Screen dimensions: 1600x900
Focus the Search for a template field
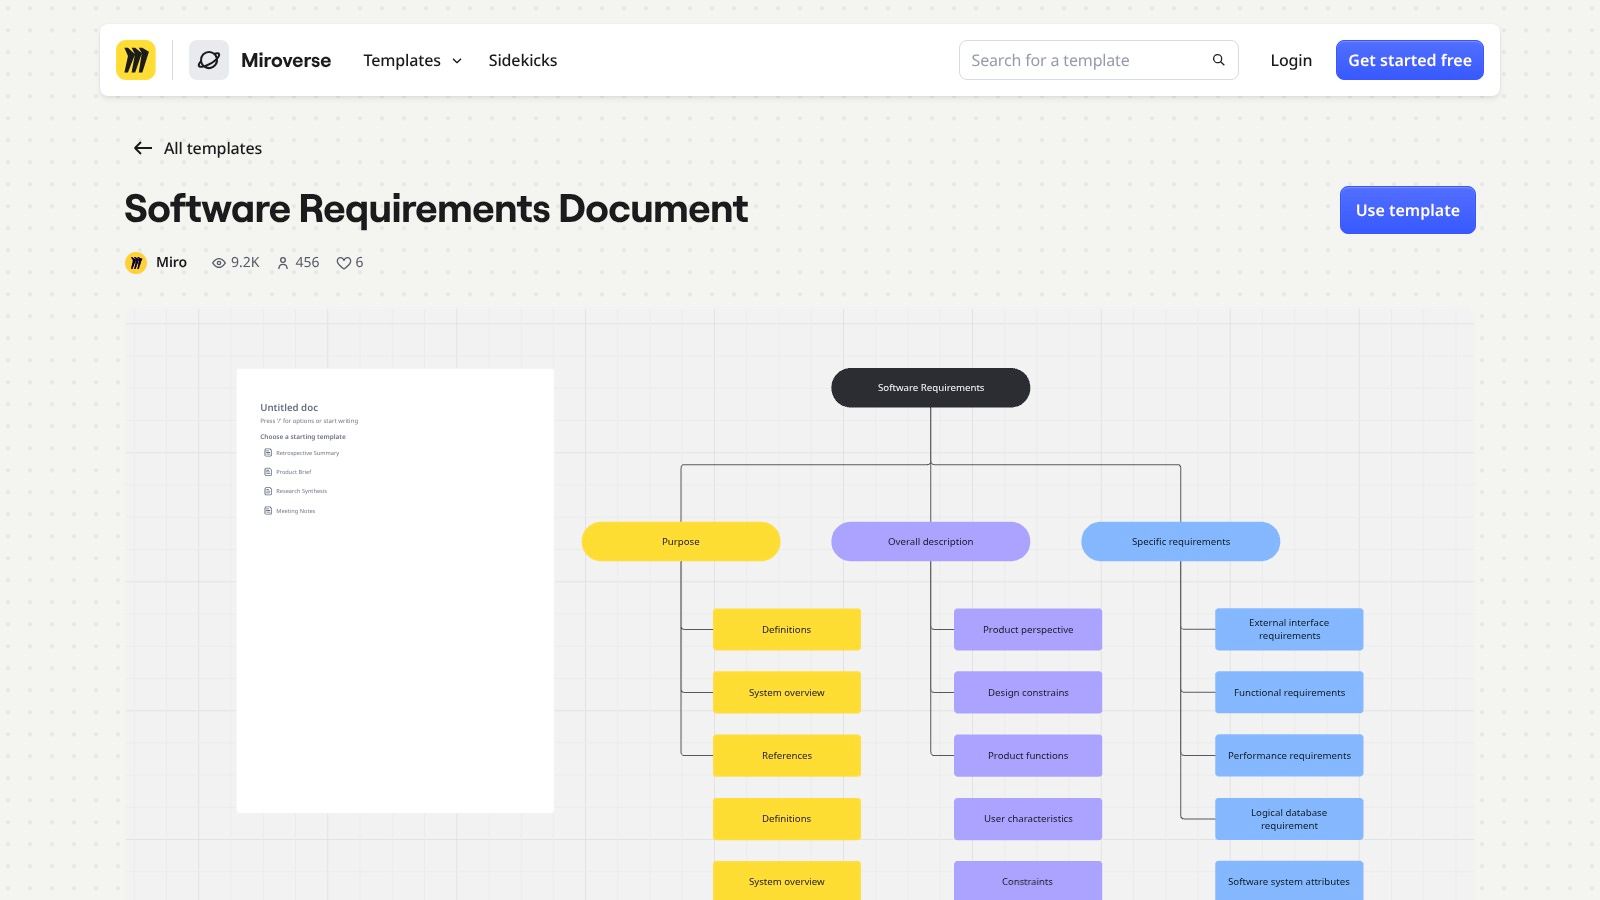[x=1099, y=60]
